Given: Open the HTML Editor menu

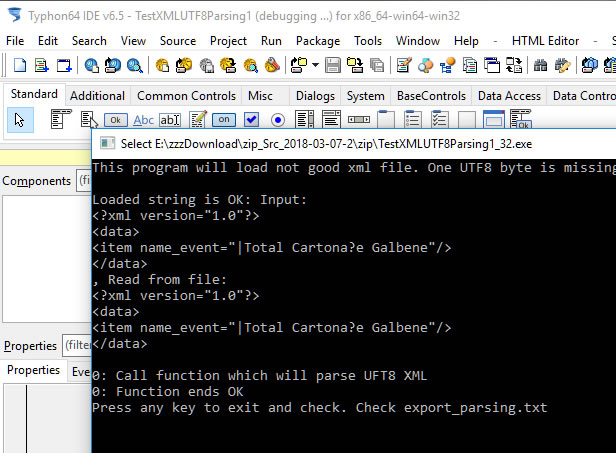Looking at the screenshot, I should pos(545,41).
